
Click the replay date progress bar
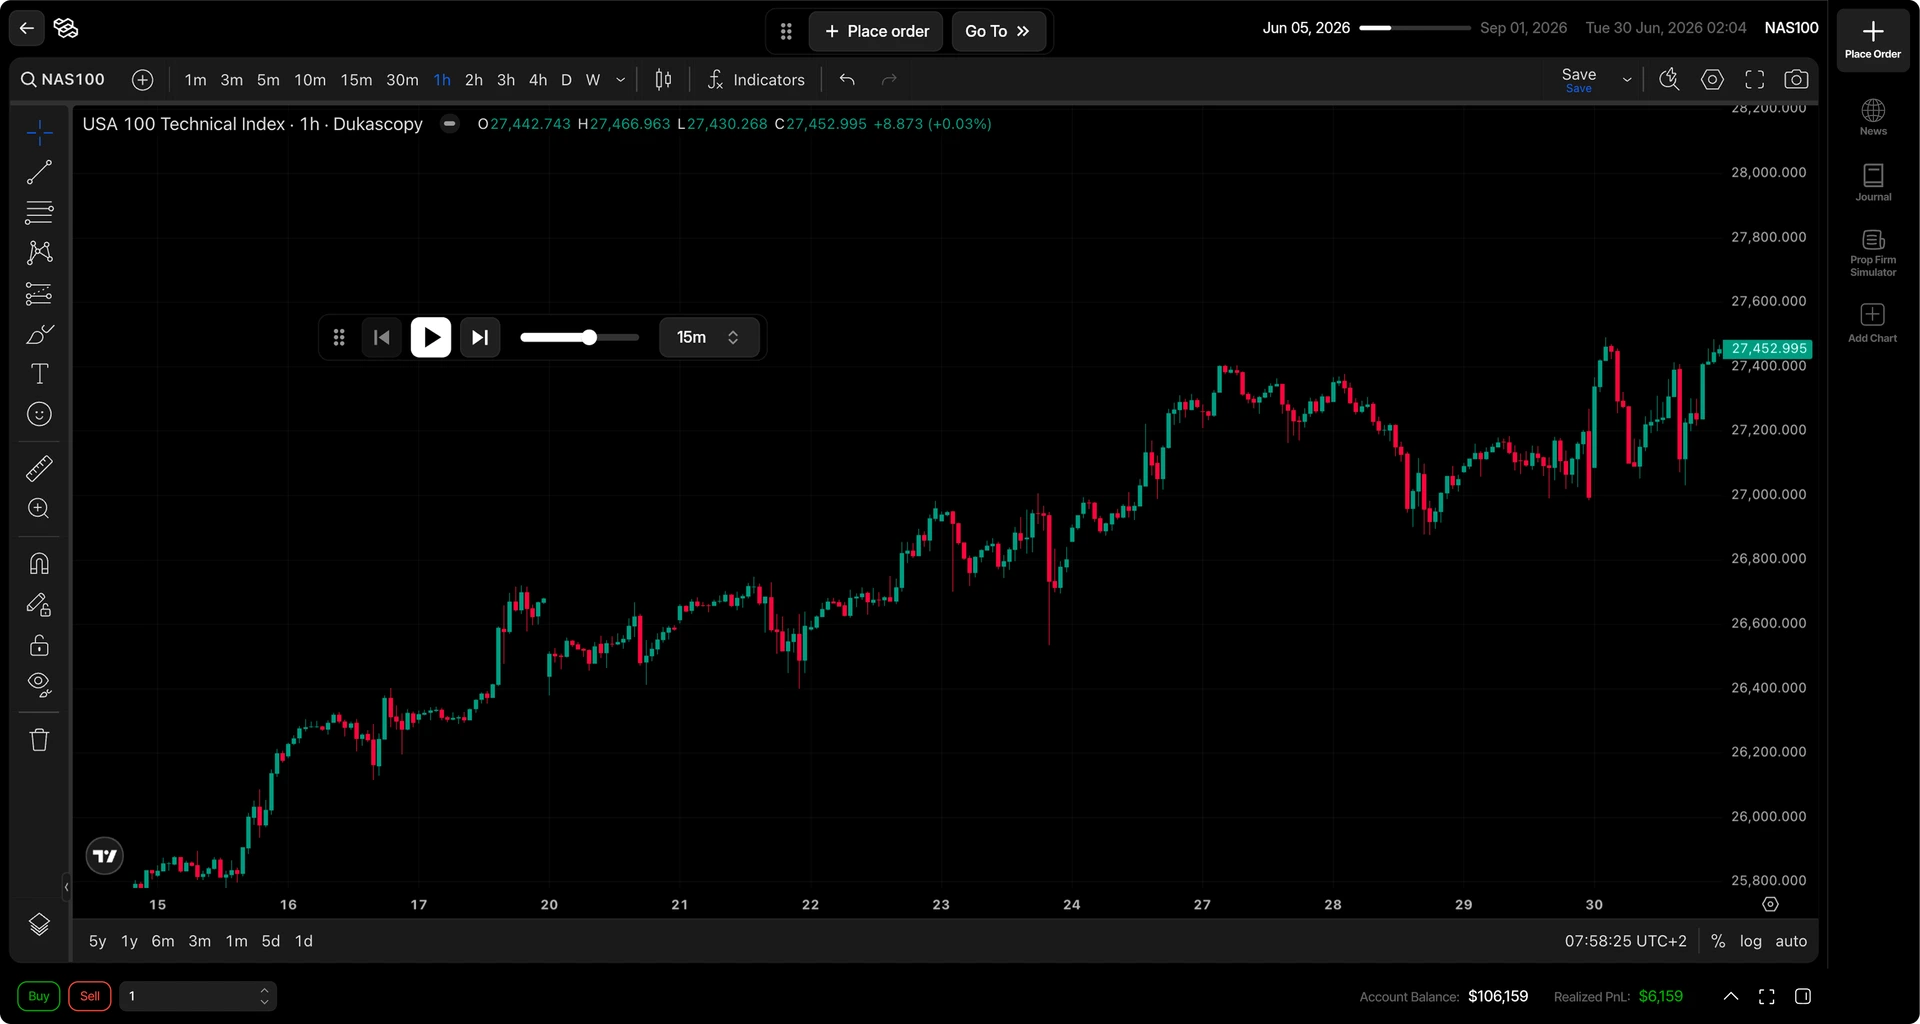click(1415, 28)
